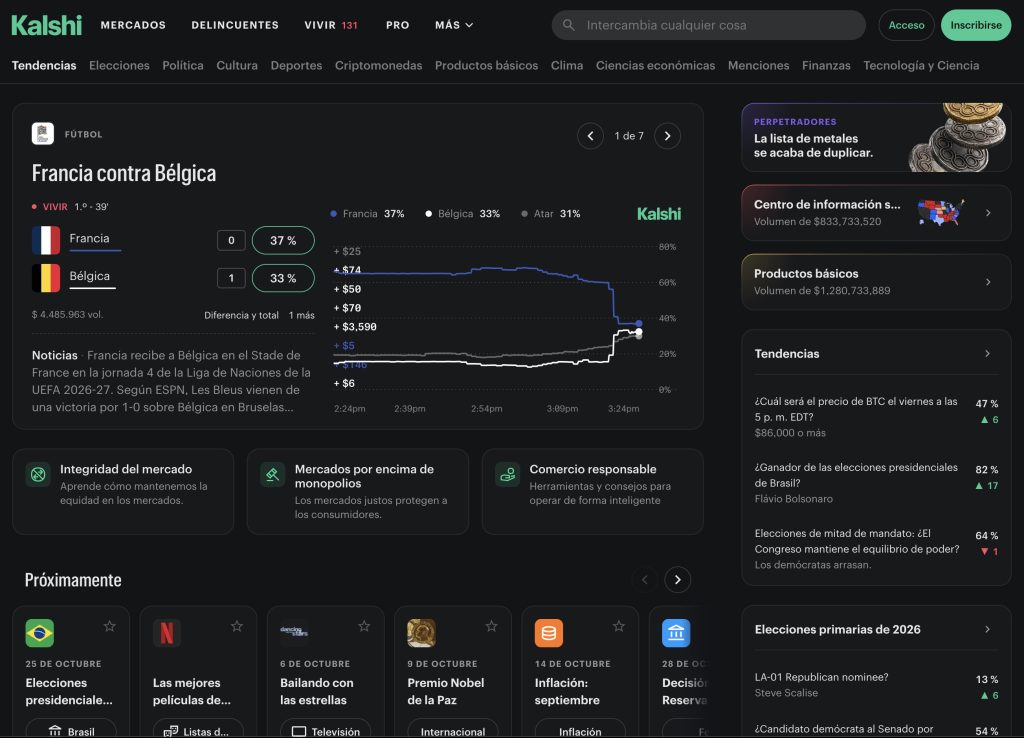Buy Bélgica at 33 %
Screen dimensions: 1024x738
pos(283,278)
